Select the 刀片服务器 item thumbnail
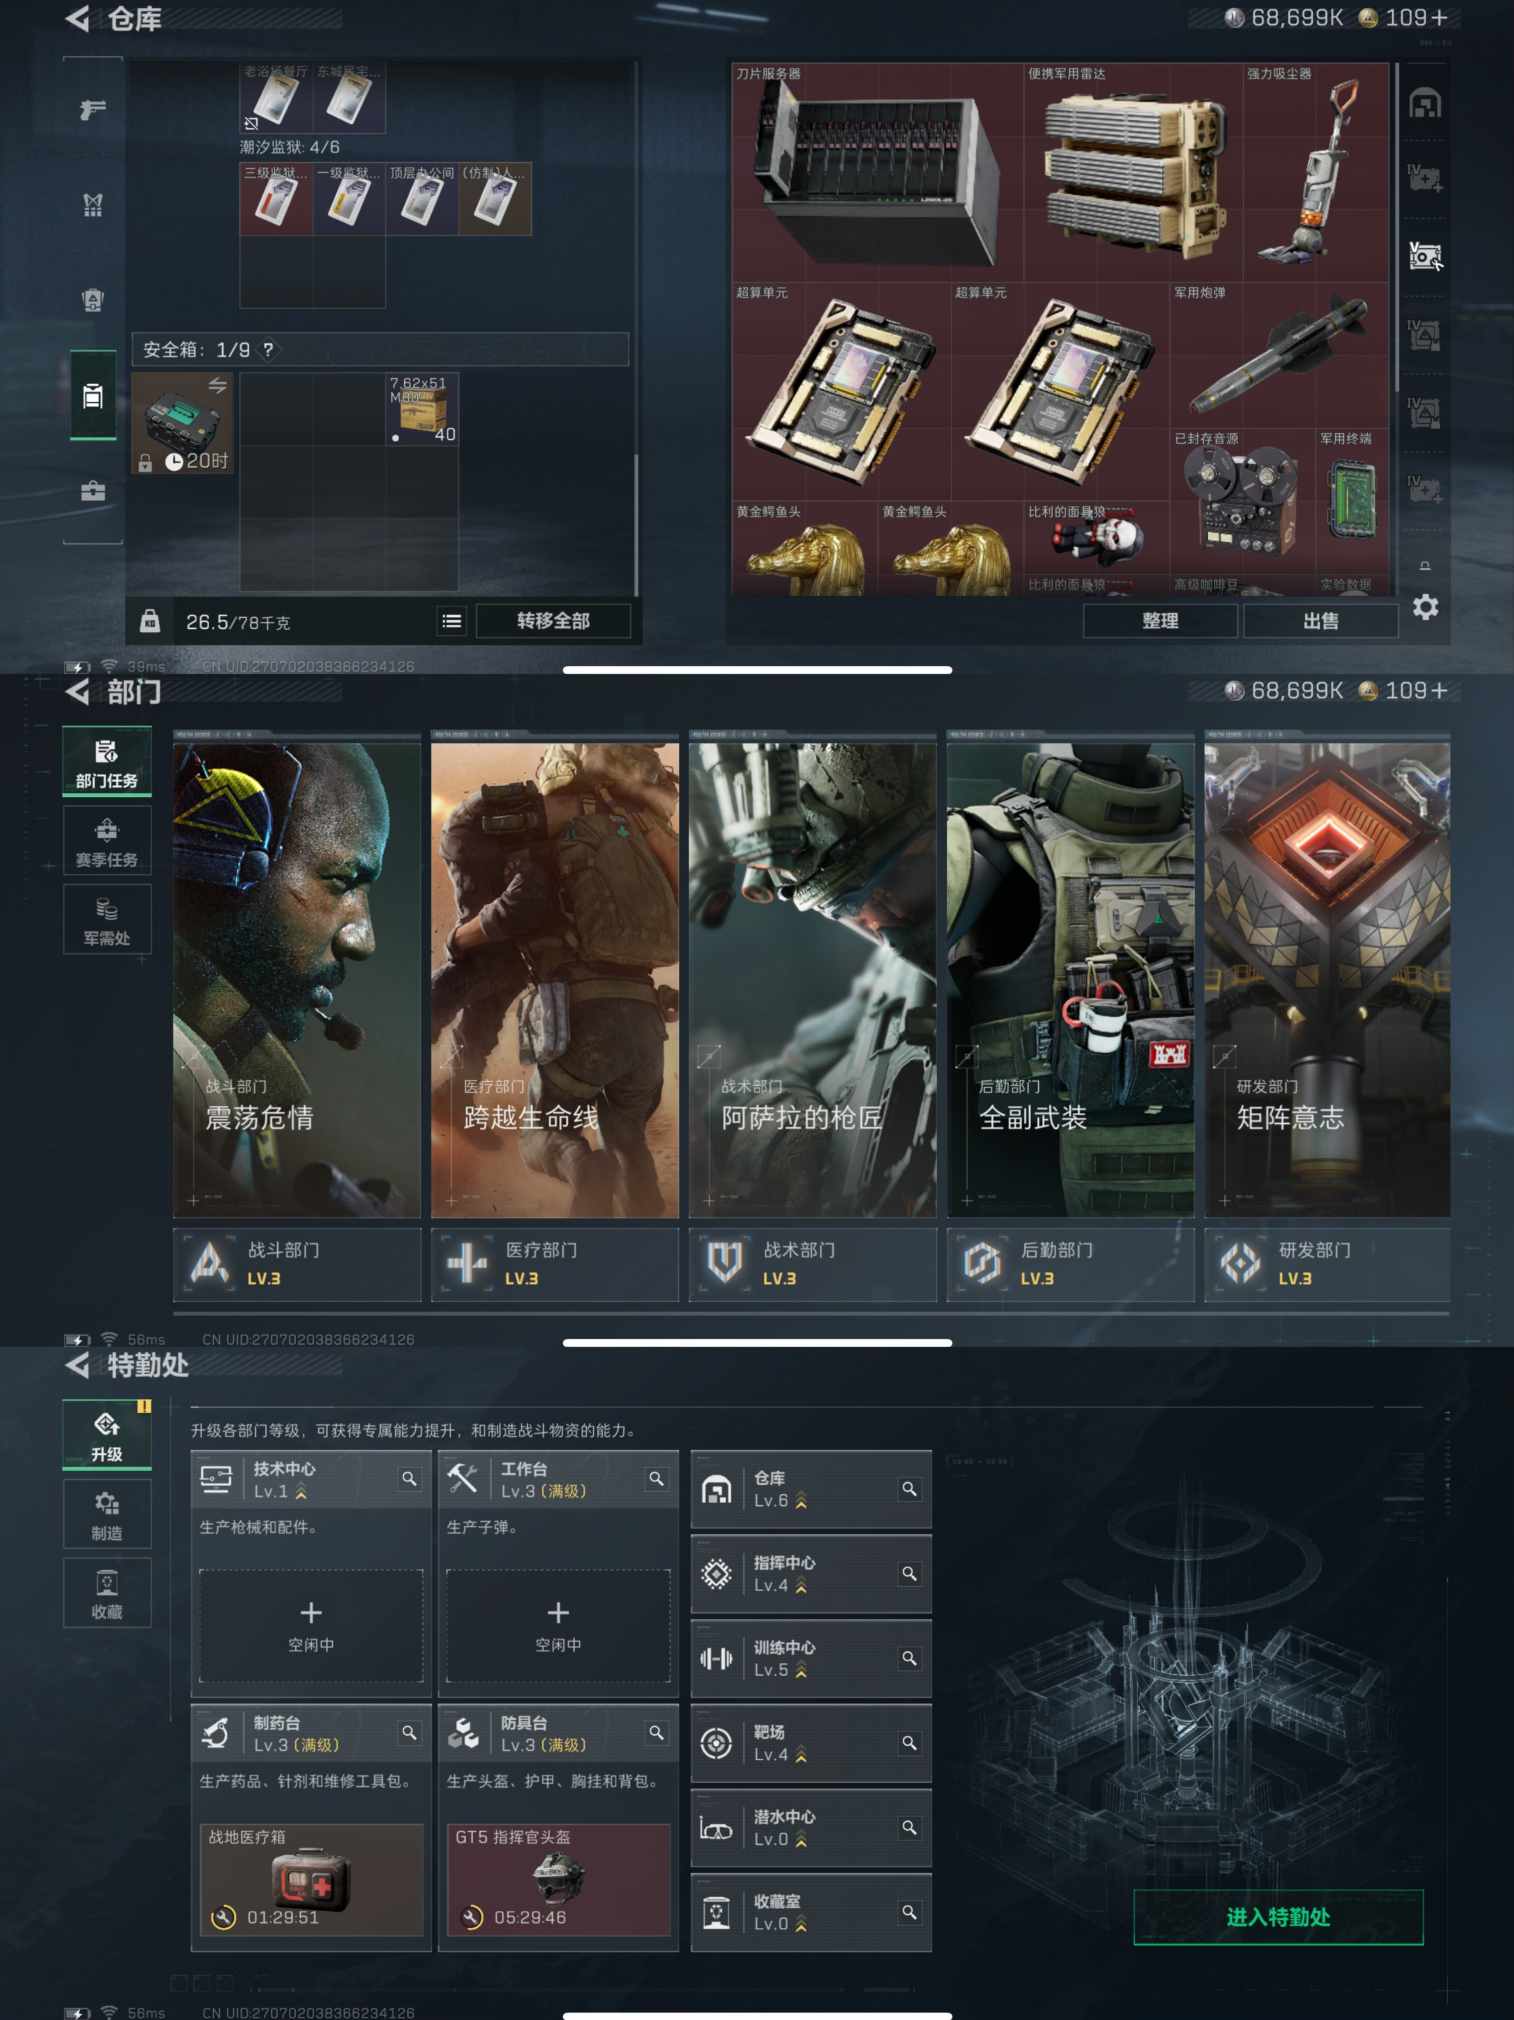The width and height of the screenshot is (1514, 2020). (877, 172)
